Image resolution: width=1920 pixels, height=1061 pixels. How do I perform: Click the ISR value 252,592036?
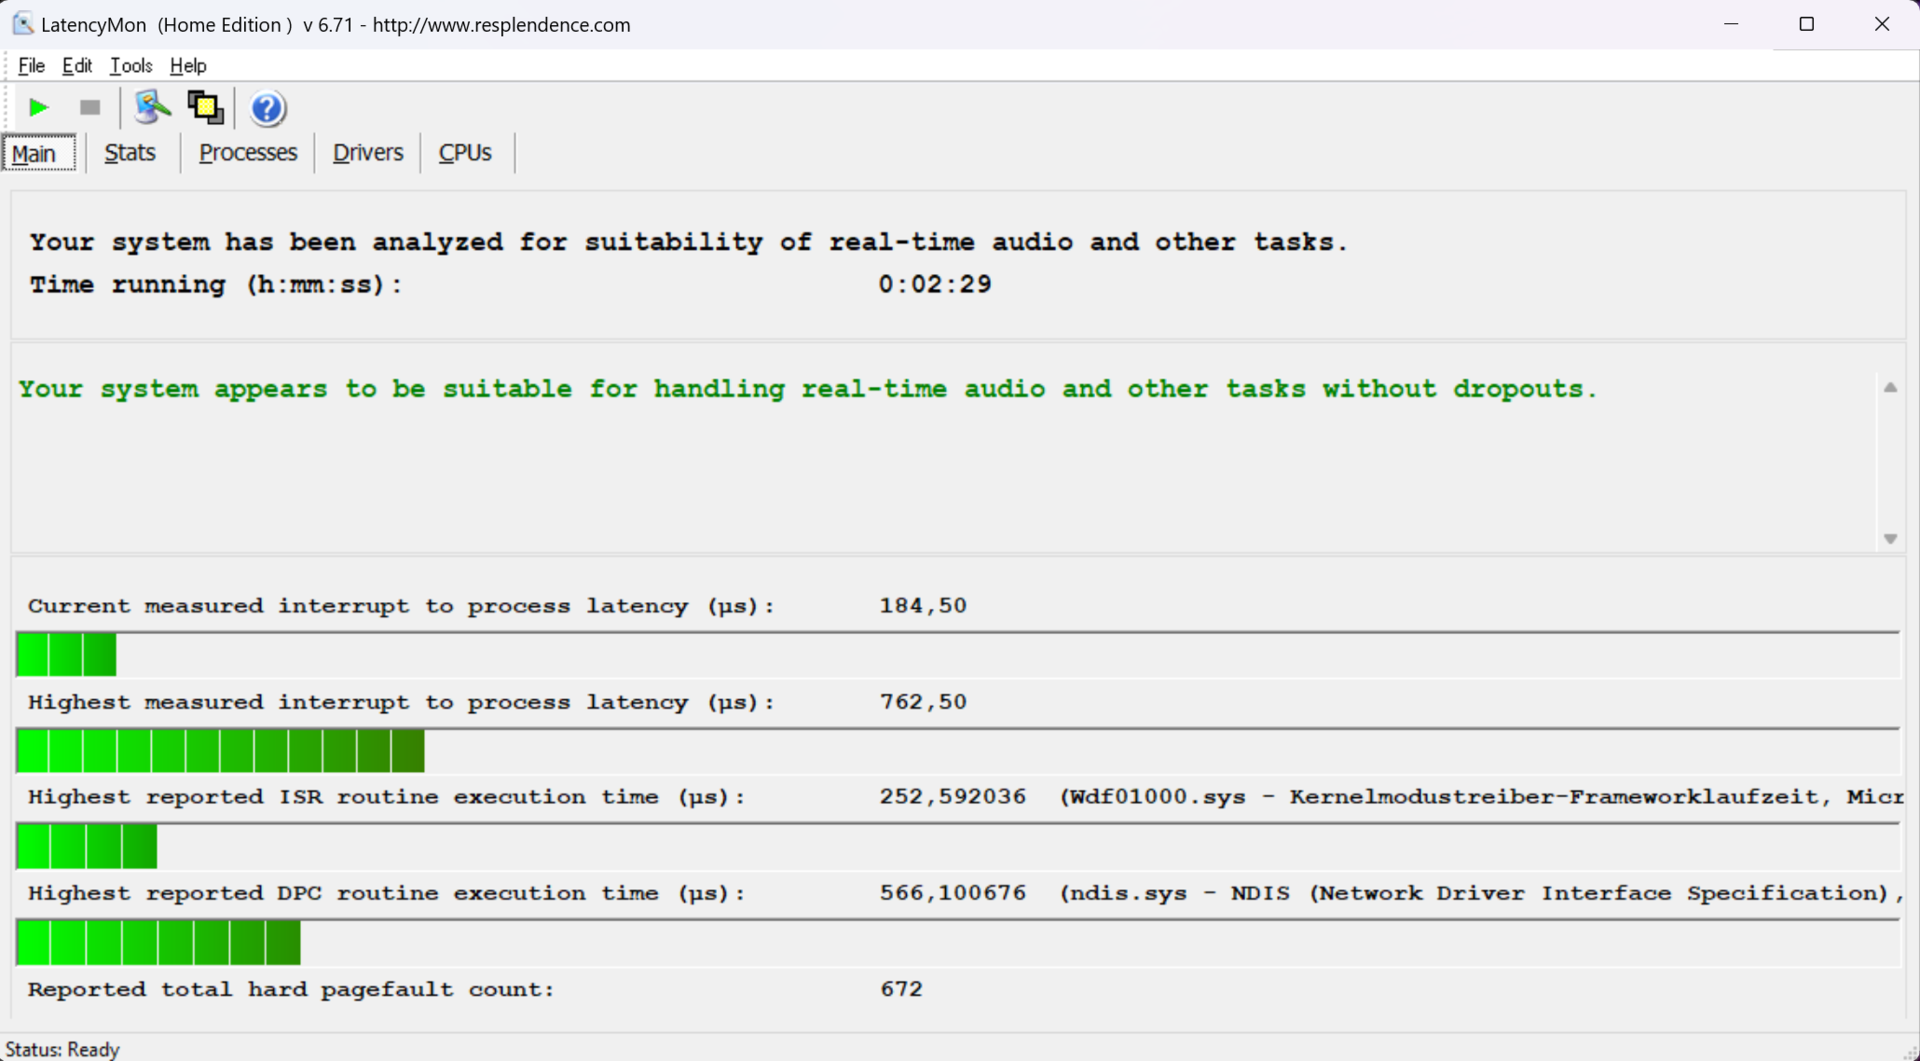coord(953,797)
